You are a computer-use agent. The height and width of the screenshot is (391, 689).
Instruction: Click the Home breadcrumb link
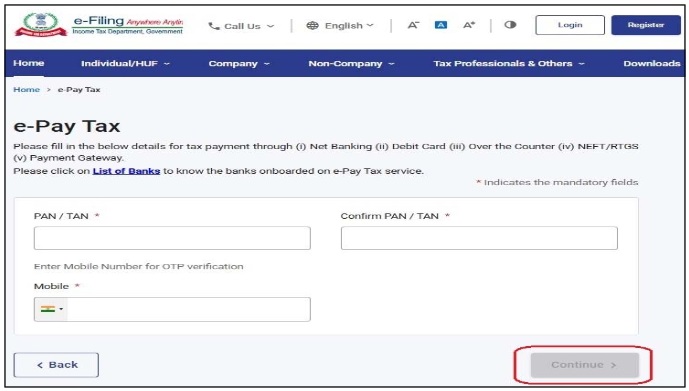(26, 90)
